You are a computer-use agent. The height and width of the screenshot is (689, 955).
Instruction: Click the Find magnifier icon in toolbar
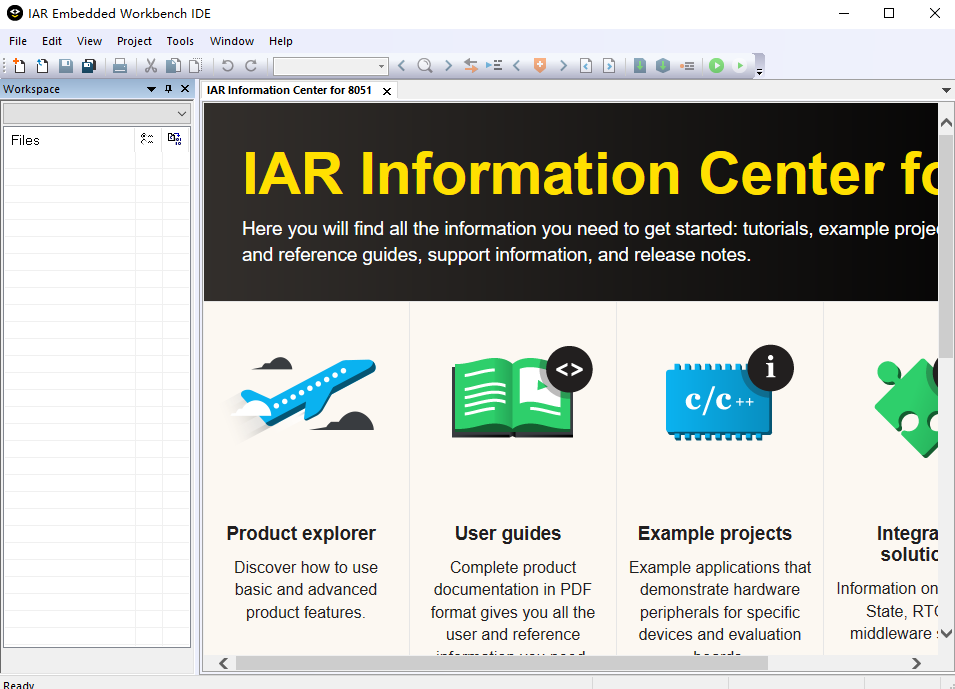pyautogui.click(x=425, y=66)
